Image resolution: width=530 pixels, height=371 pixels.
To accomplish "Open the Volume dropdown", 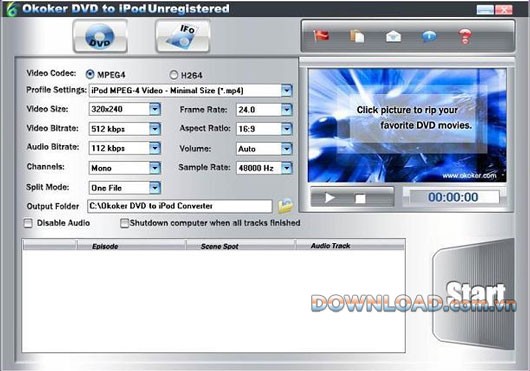I will tap(287, 148).
